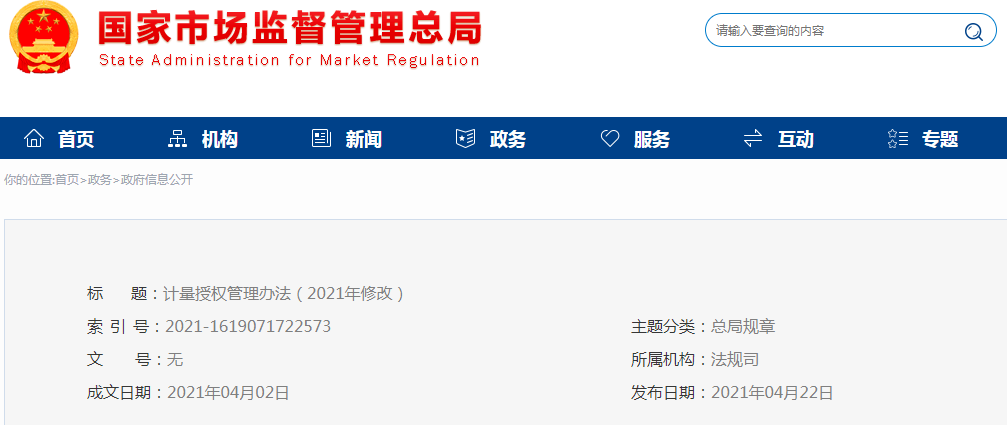This screenshot has height=425, width=1007.
Task: Click the star list icon beside 专题
Action: point(897,138)
